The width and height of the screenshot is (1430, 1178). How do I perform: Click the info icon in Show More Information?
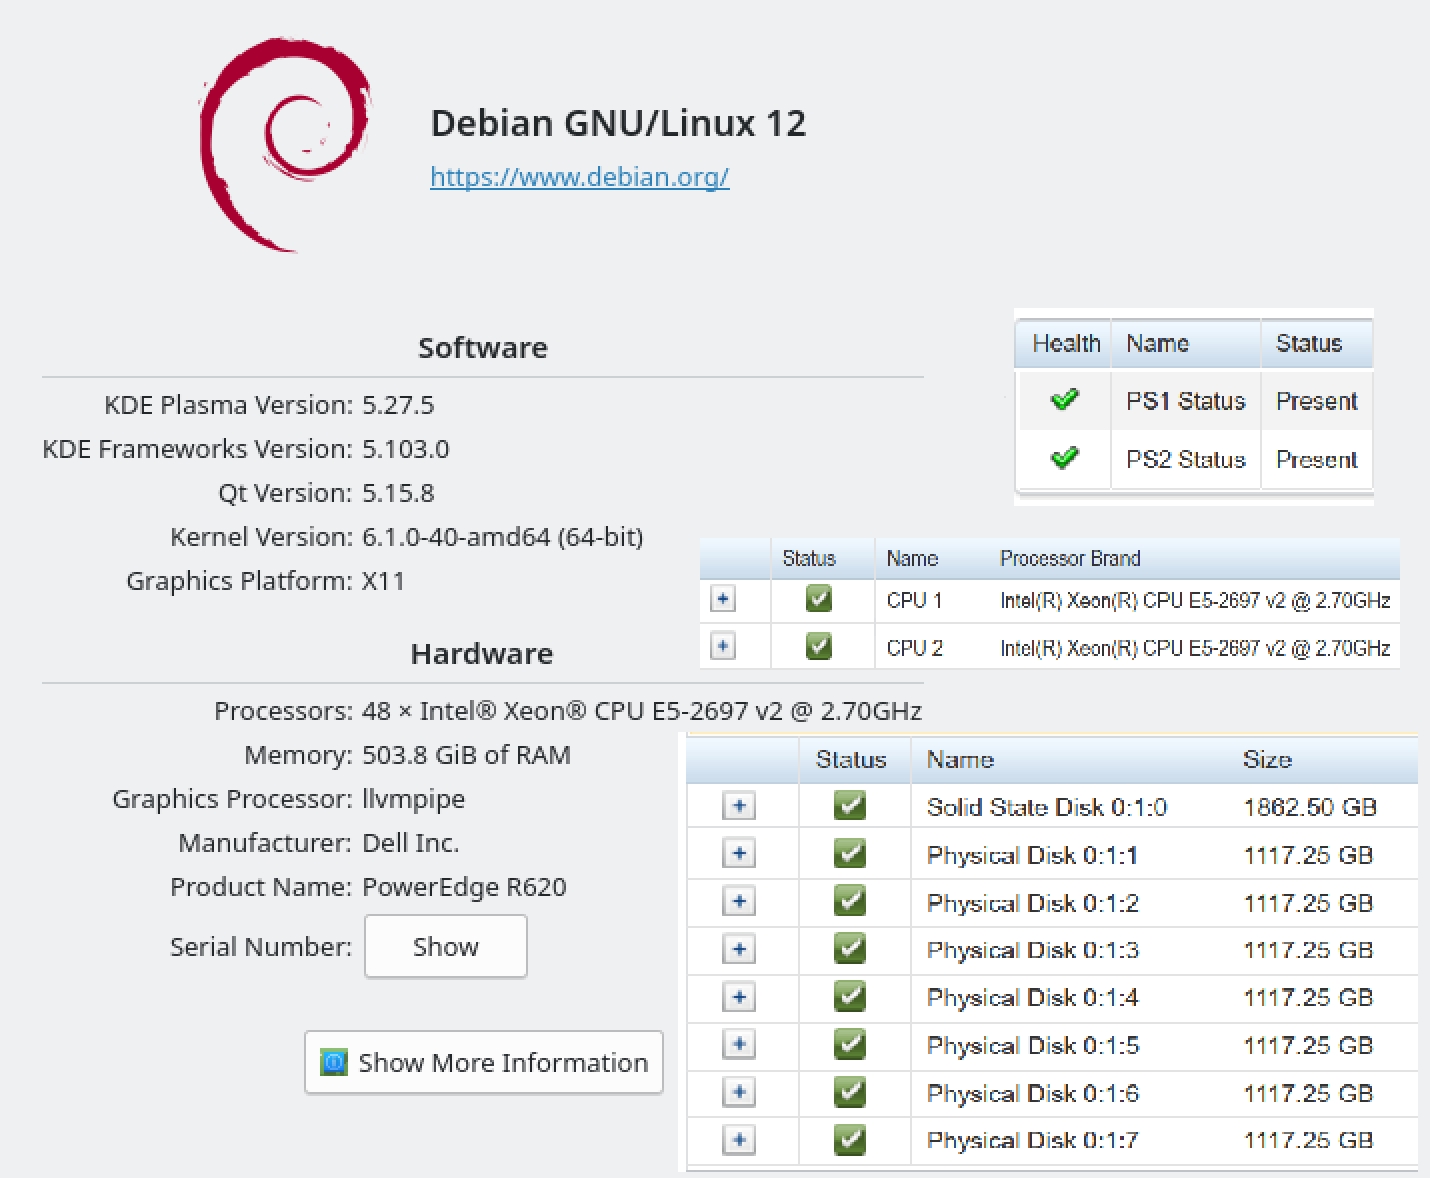(x=333, y=1062)
